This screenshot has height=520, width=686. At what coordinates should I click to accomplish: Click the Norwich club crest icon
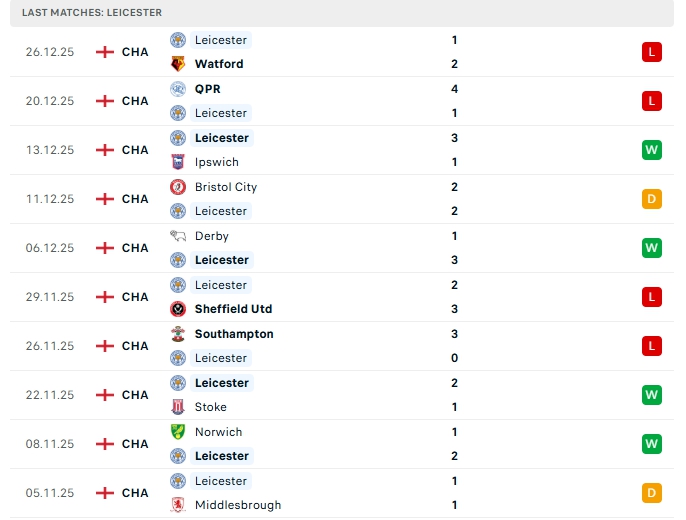coord(178,432)
